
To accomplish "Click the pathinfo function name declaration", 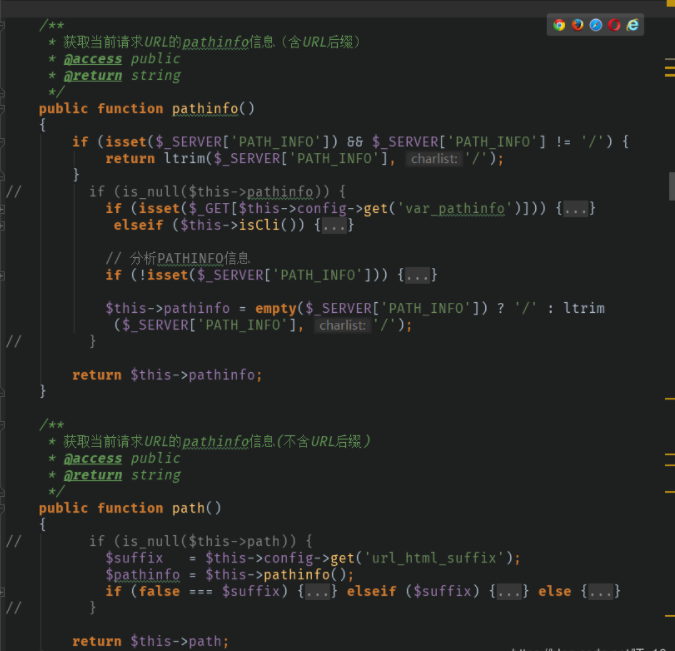I will tap(205, 108).
